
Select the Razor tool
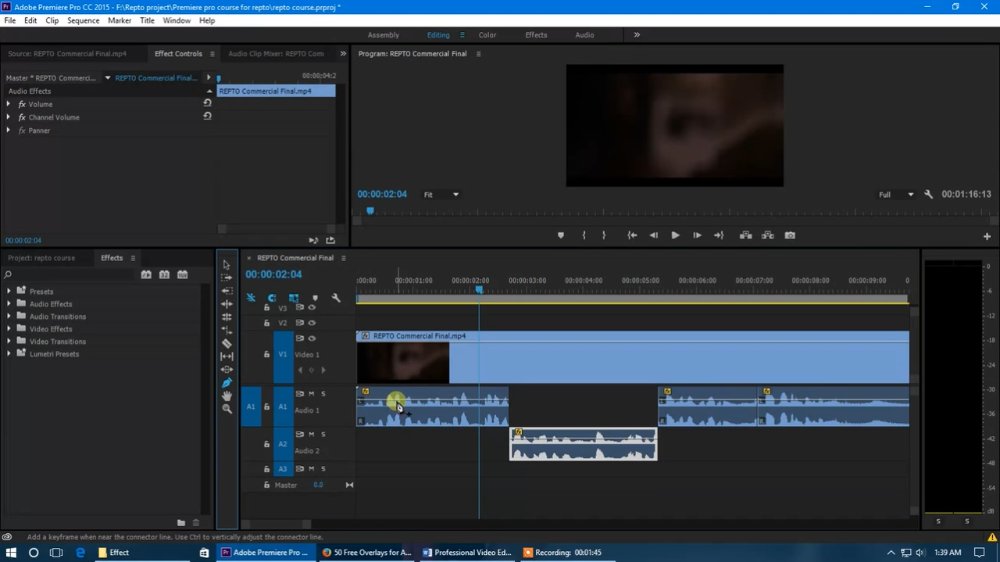pyautogui.click(x=226, y=343)
